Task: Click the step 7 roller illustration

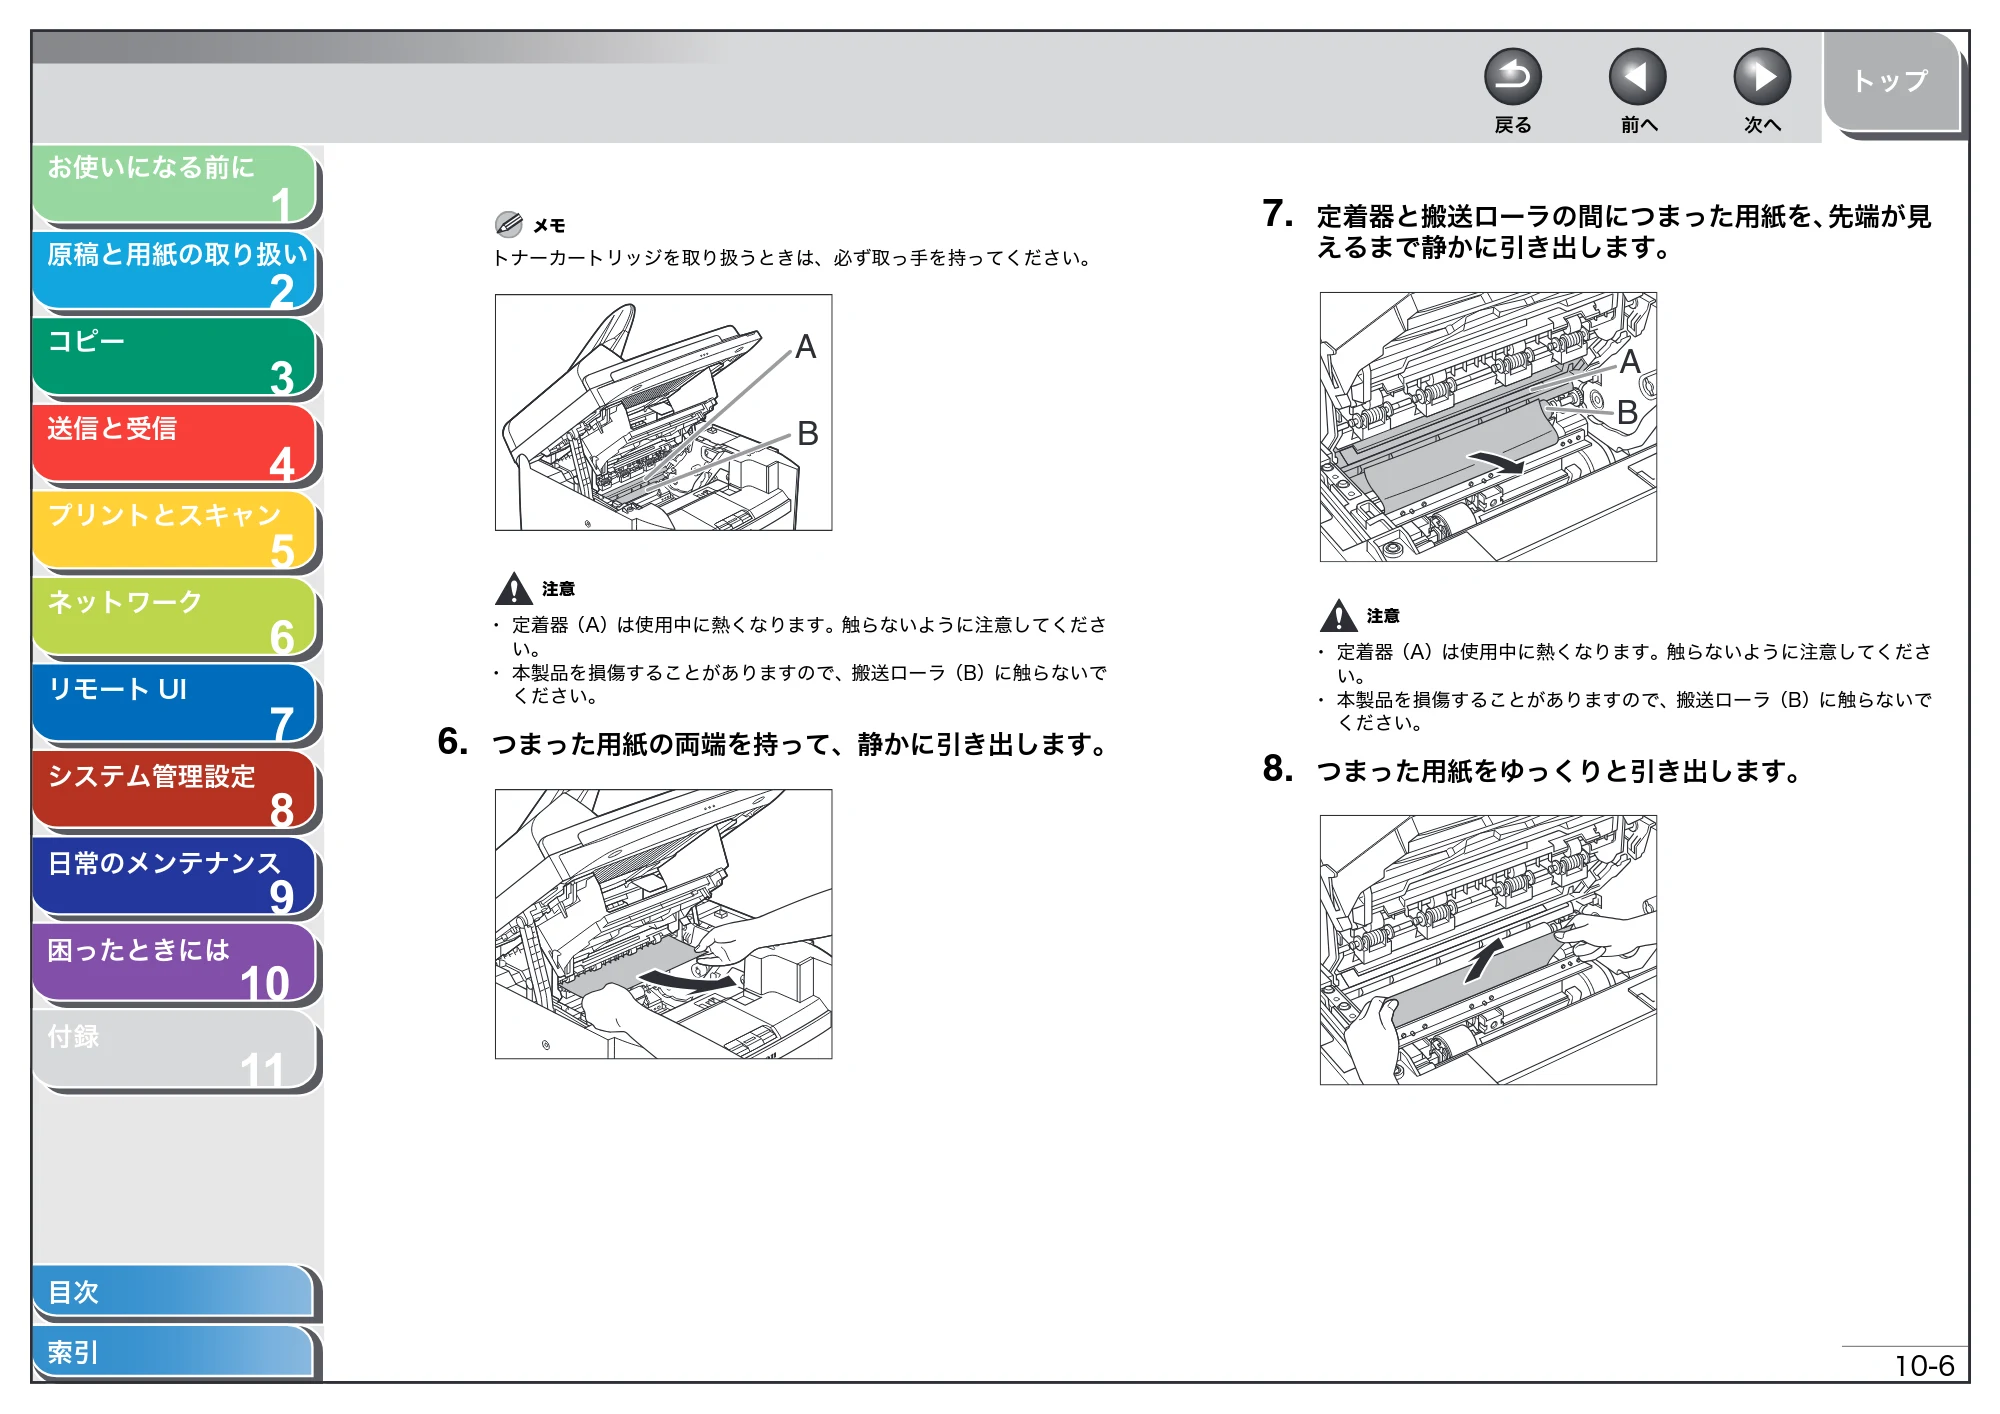Action: click(1488, 427)
